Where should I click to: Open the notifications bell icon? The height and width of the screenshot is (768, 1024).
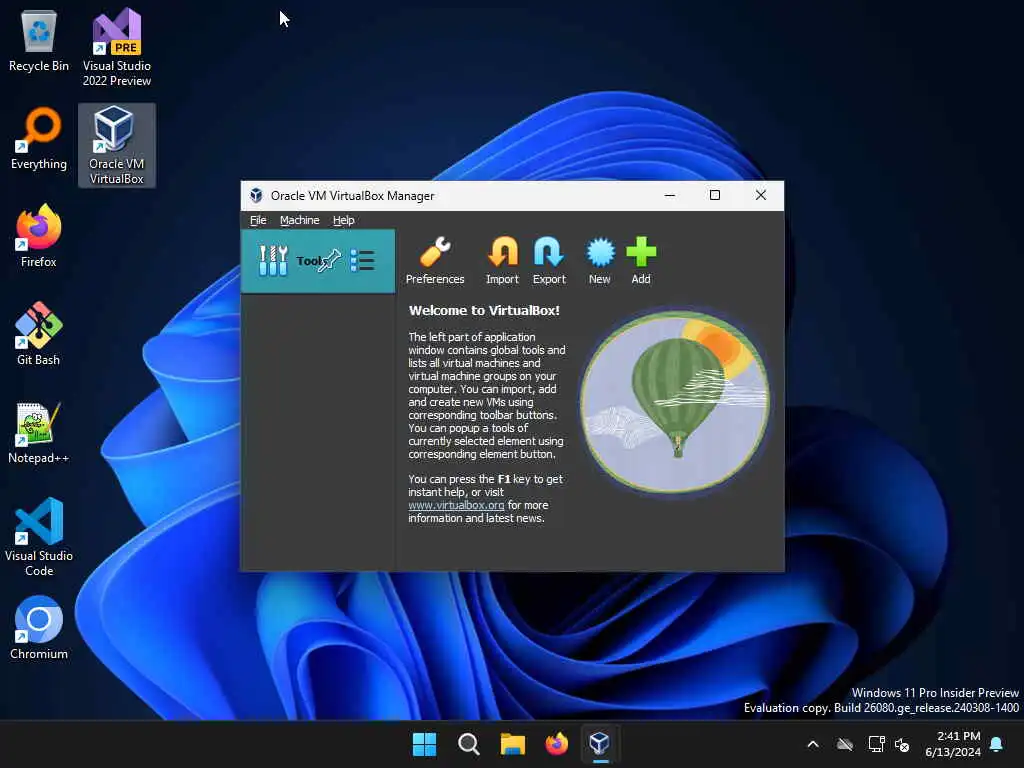coord(997,744)
